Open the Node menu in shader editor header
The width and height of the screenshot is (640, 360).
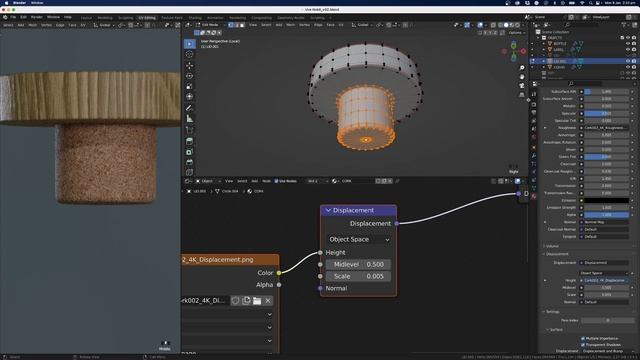[x=267, y=181]
